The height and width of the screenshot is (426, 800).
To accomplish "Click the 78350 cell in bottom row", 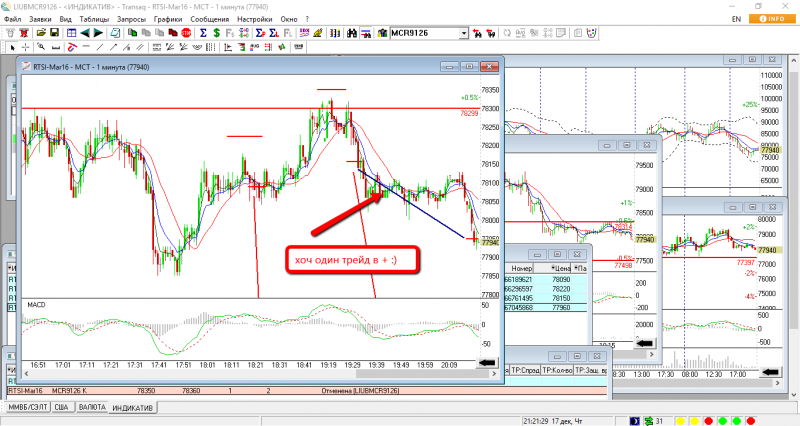I will pos(146,391).
